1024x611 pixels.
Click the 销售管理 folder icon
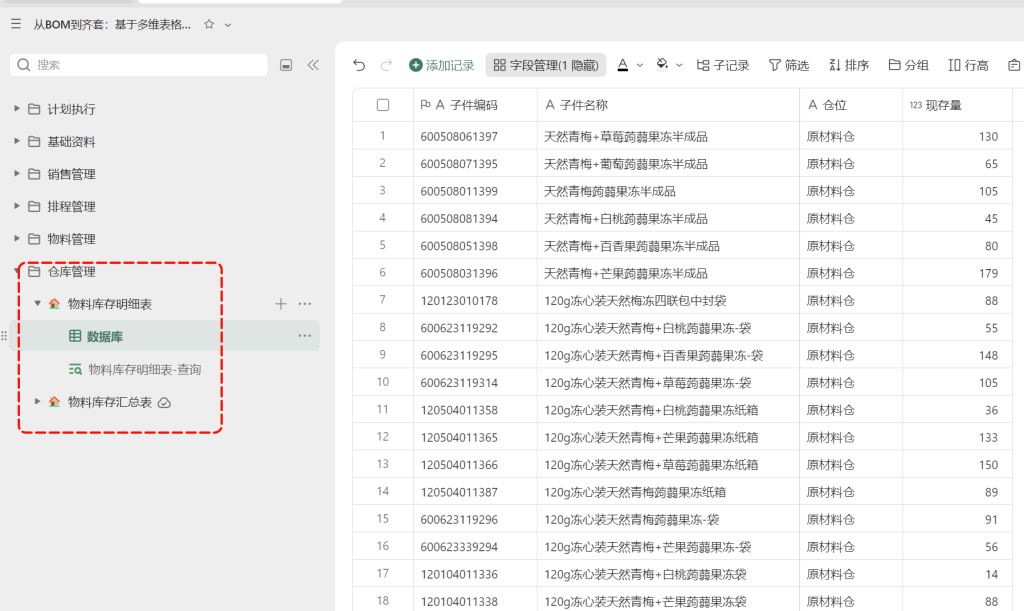tap(34, 174)
